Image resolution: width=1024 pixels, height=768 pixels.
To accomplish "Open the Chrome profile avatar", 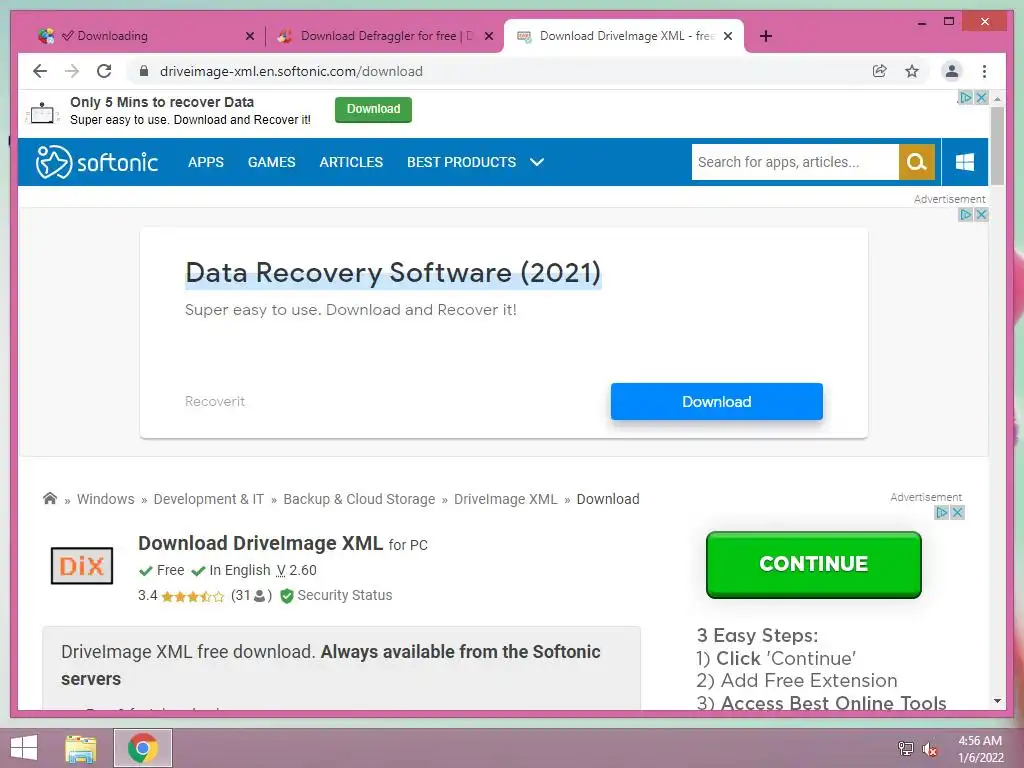I will [952, 71].
